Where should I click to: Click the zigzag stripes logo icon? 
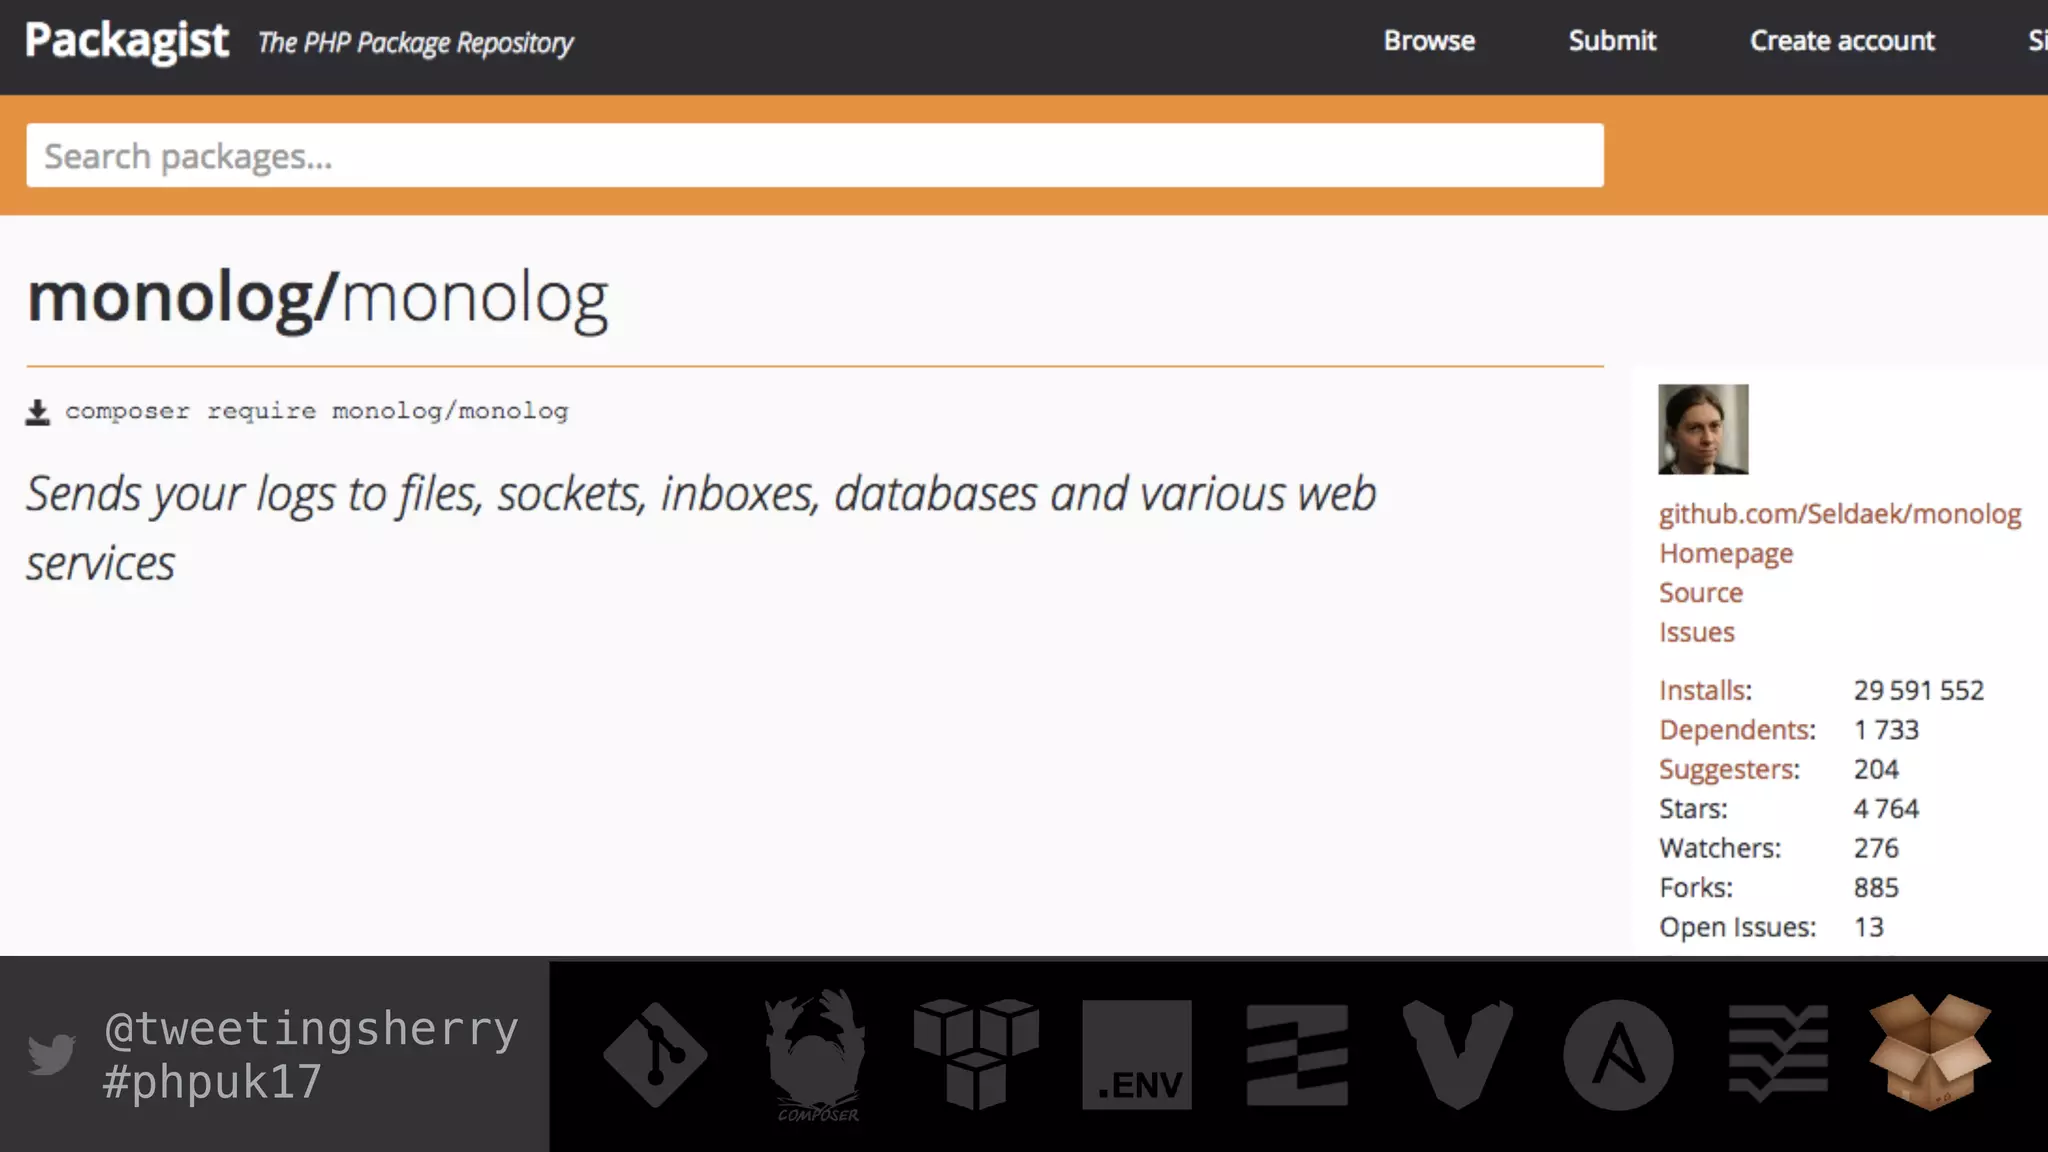click(x=1297, y=1054)
